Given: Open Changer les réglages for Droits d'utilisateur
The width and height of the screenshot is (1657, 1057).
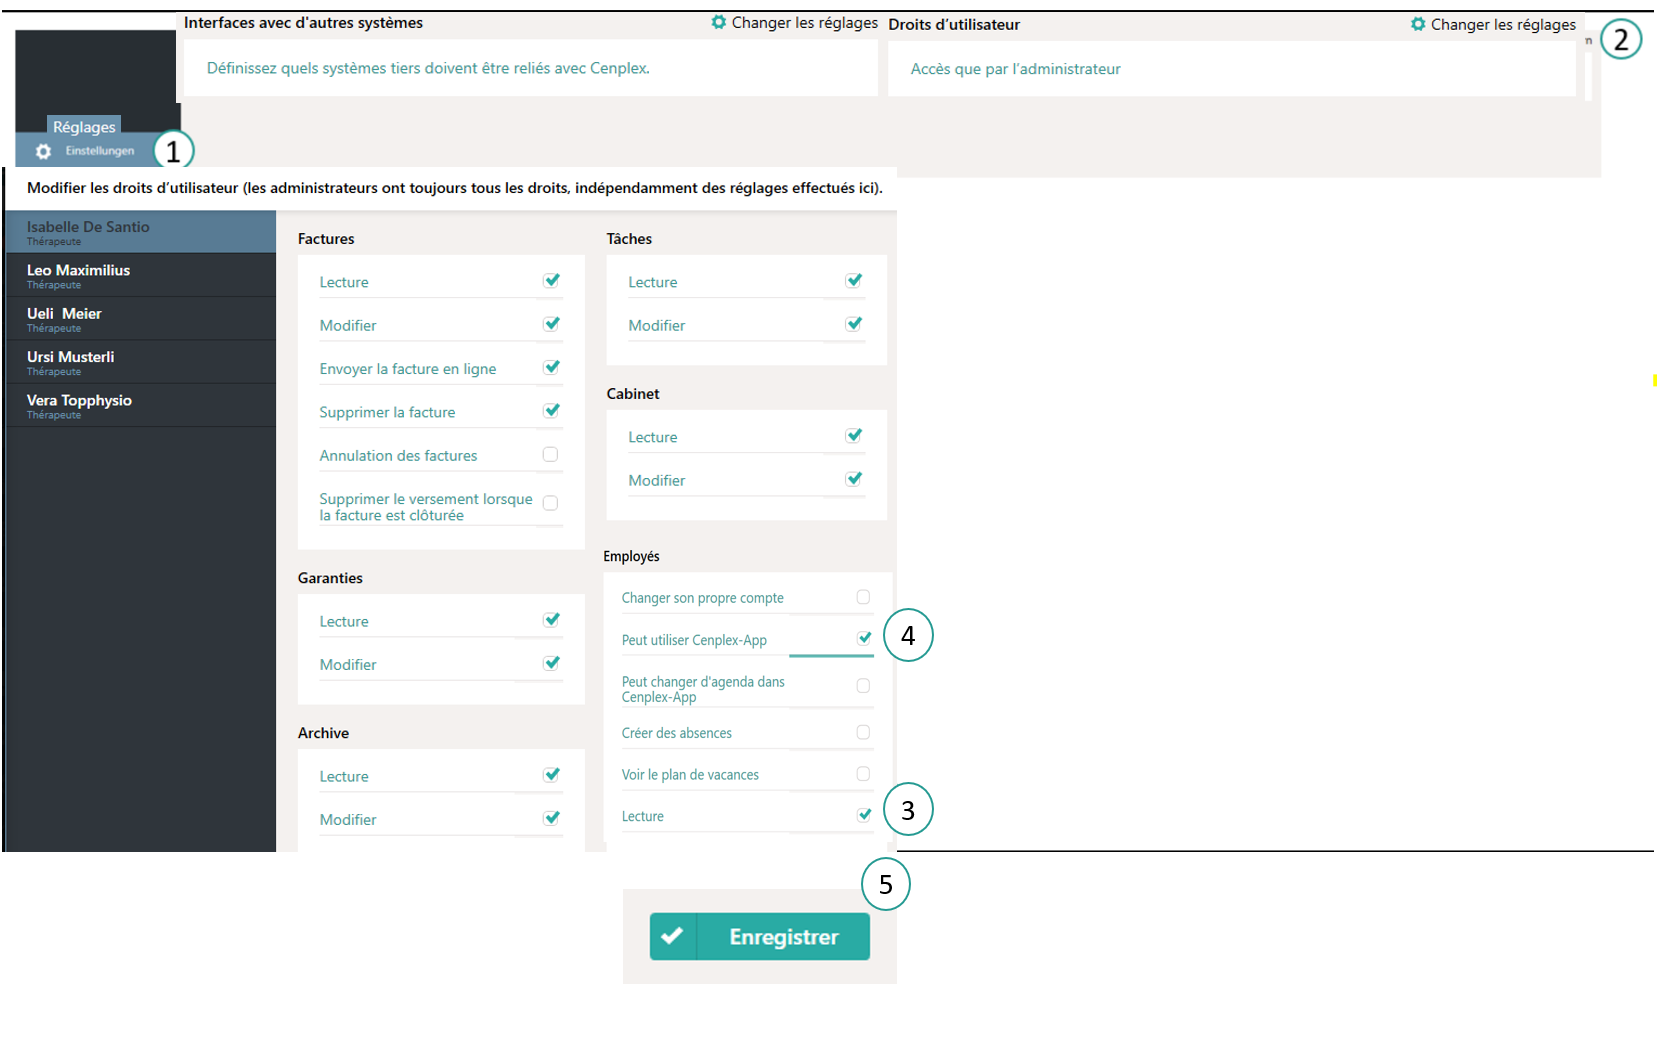Looking at the screenshot, I should (x=1502, y=24).
